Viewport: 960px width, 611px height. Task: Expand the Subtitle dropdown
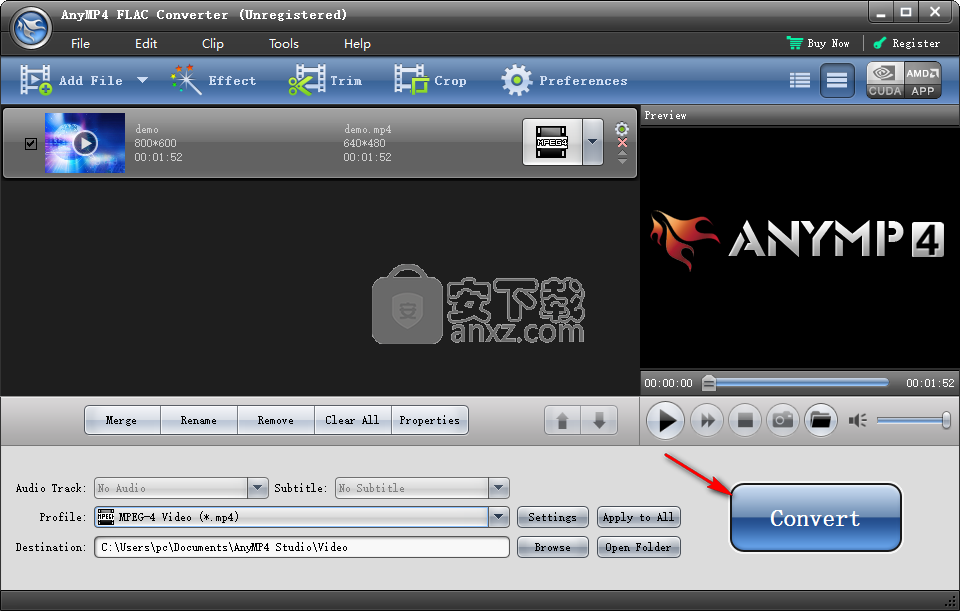[499, 488]
